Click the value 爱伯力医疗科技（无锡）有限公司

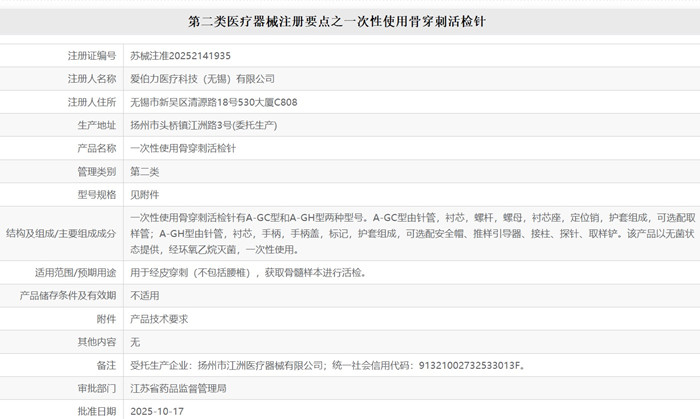(x=202, y=79)
